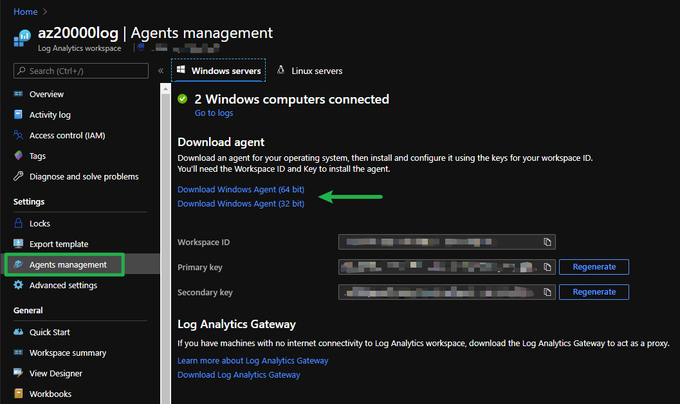The image size is (680, 404).
Task: Open Learn more about Log Analytics Gateway
Action: click(253, 361)
